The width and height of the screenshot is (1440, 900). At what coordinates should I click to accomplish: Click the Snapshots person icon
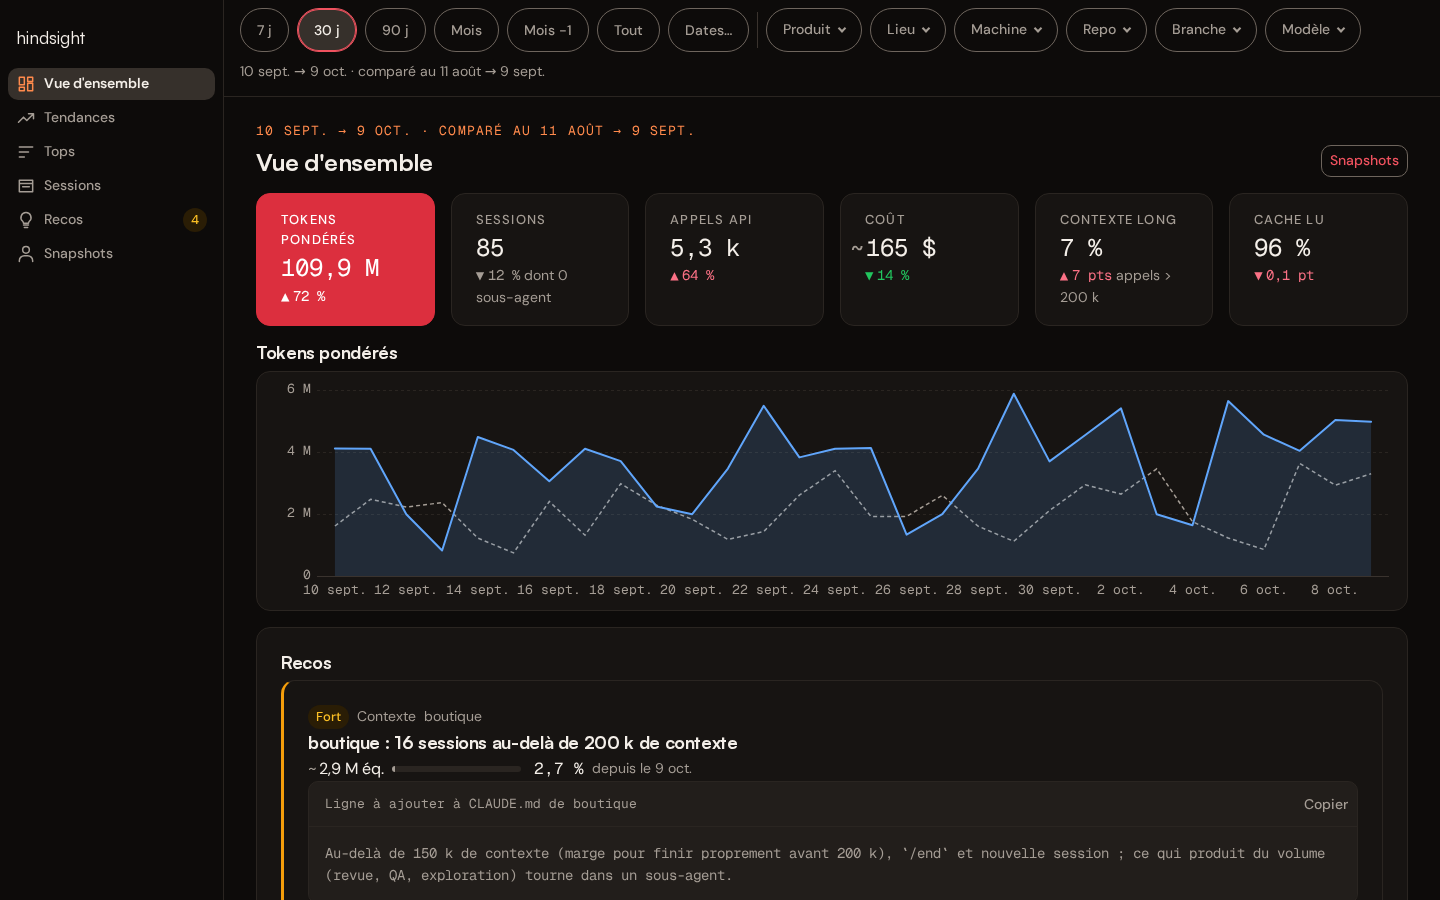click(x=26, y=254)
